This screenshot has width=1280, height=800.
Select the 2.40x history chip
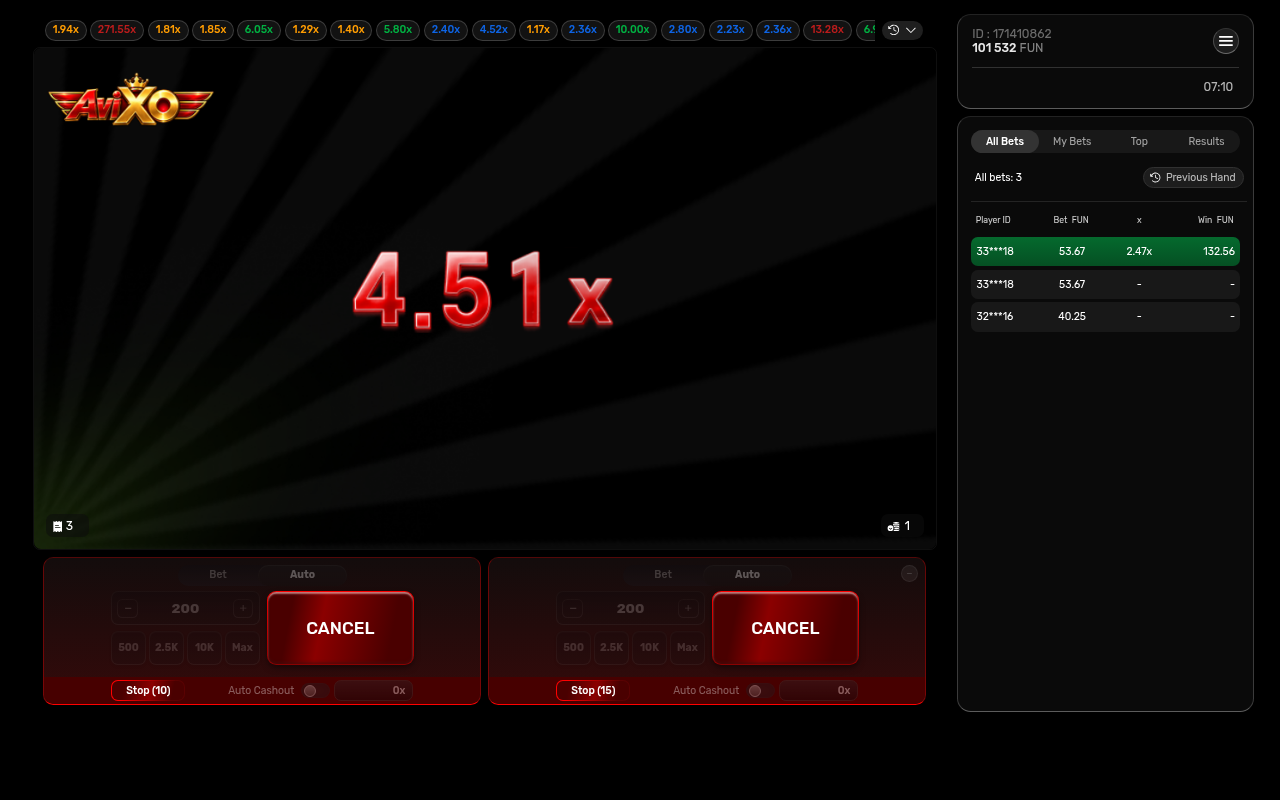[x=446, y=30]
